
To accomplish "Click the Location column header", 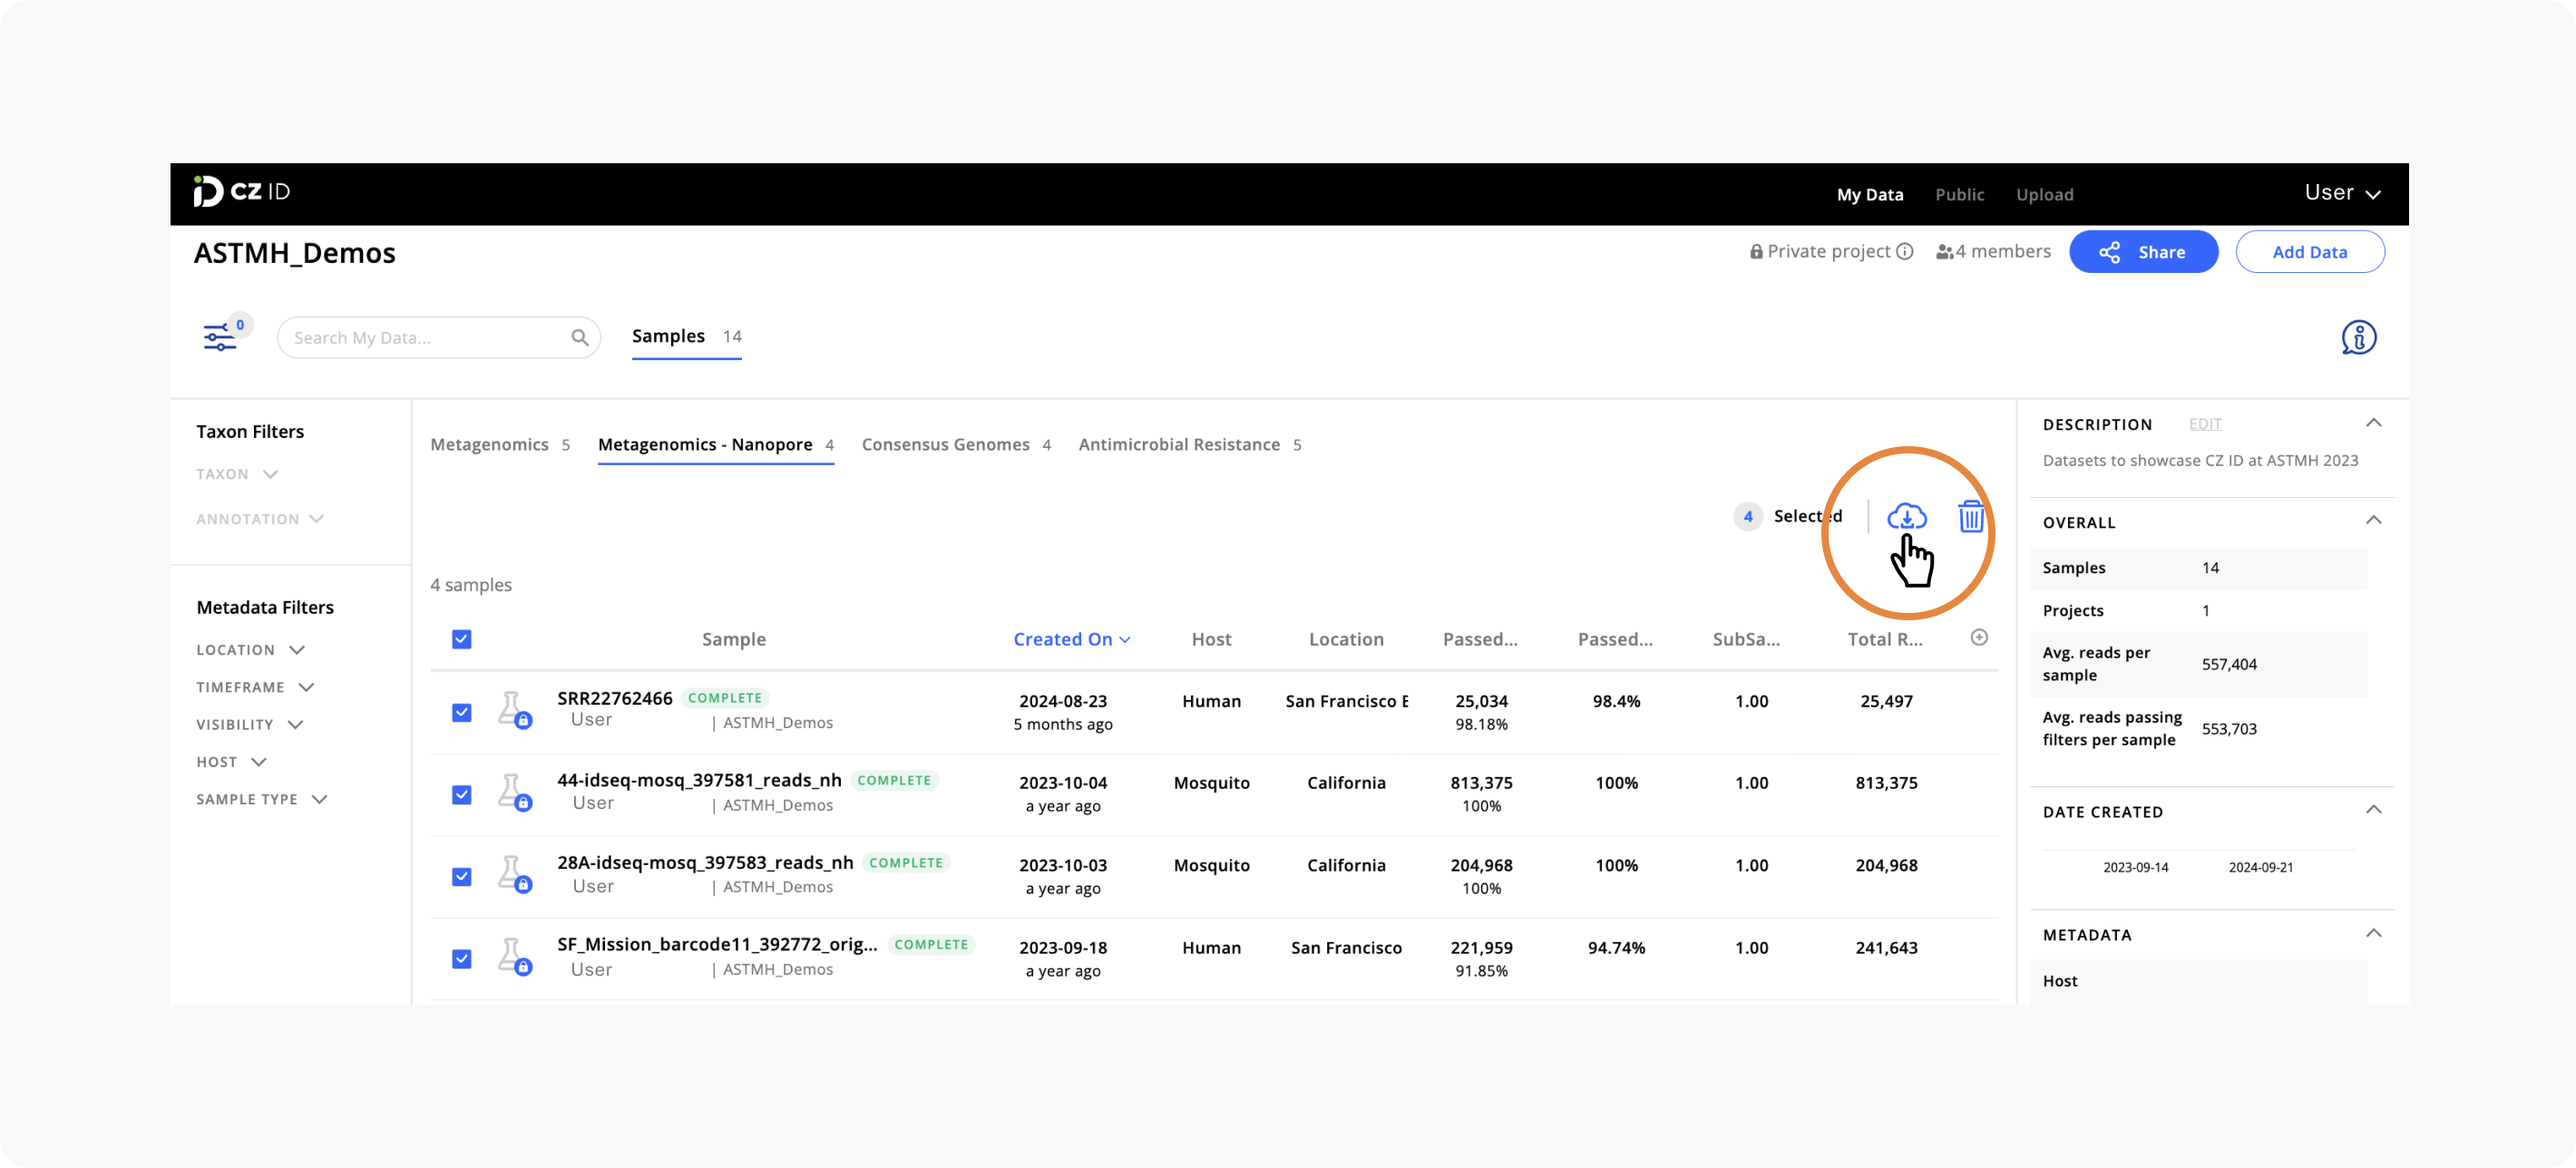I will [1346, 639].
